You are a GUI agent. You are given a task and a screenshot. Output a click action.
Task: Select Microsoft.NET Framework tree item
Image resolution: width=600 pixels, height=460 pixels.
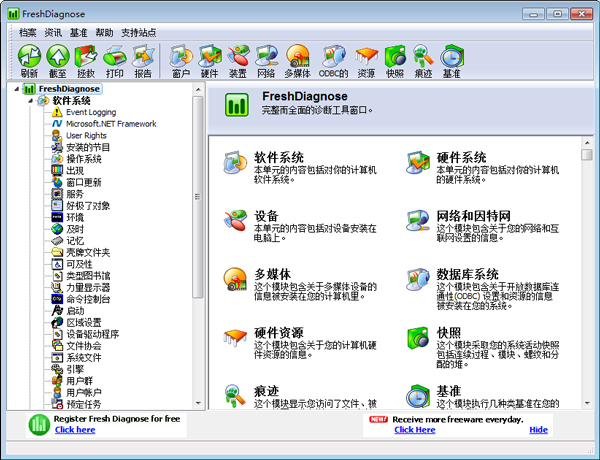coord(111,124)
